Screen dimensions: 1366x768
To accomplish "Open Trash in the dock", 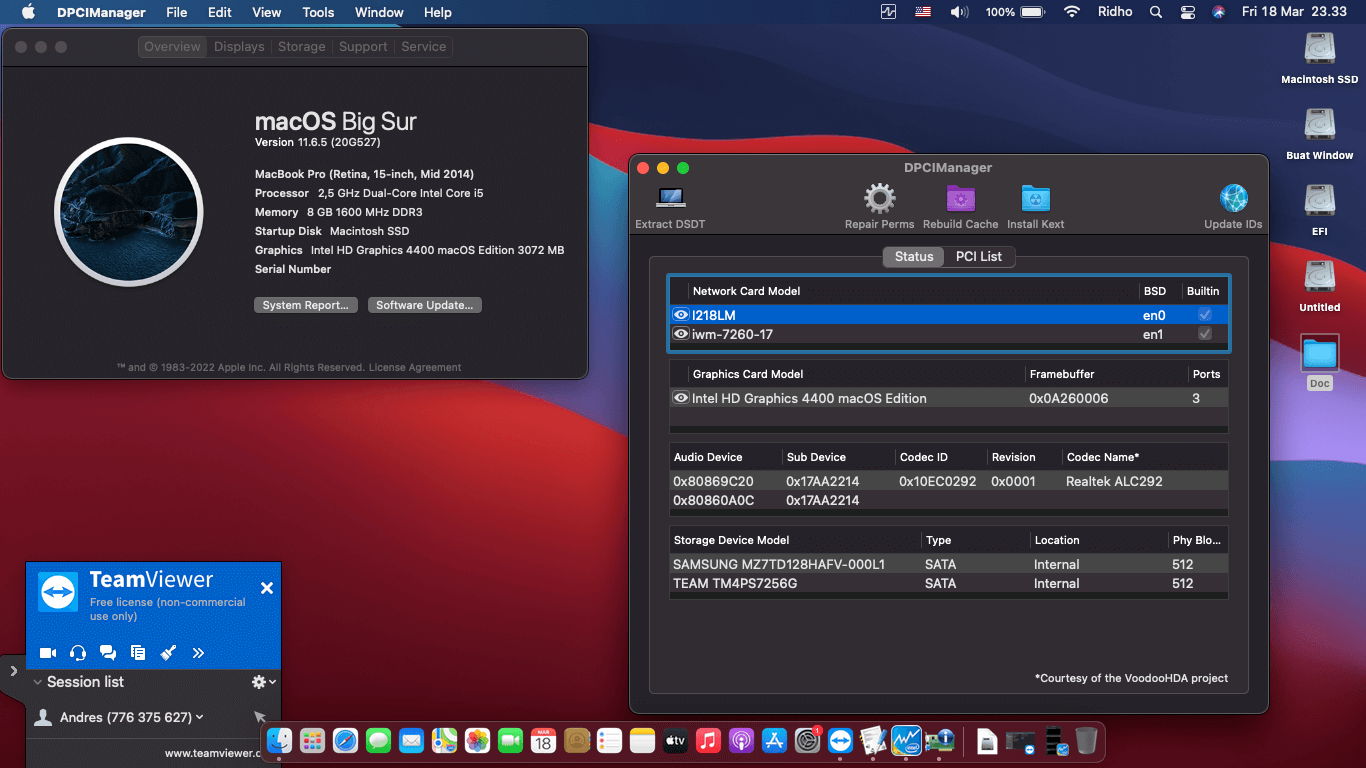I will (x=1087, y=741).
